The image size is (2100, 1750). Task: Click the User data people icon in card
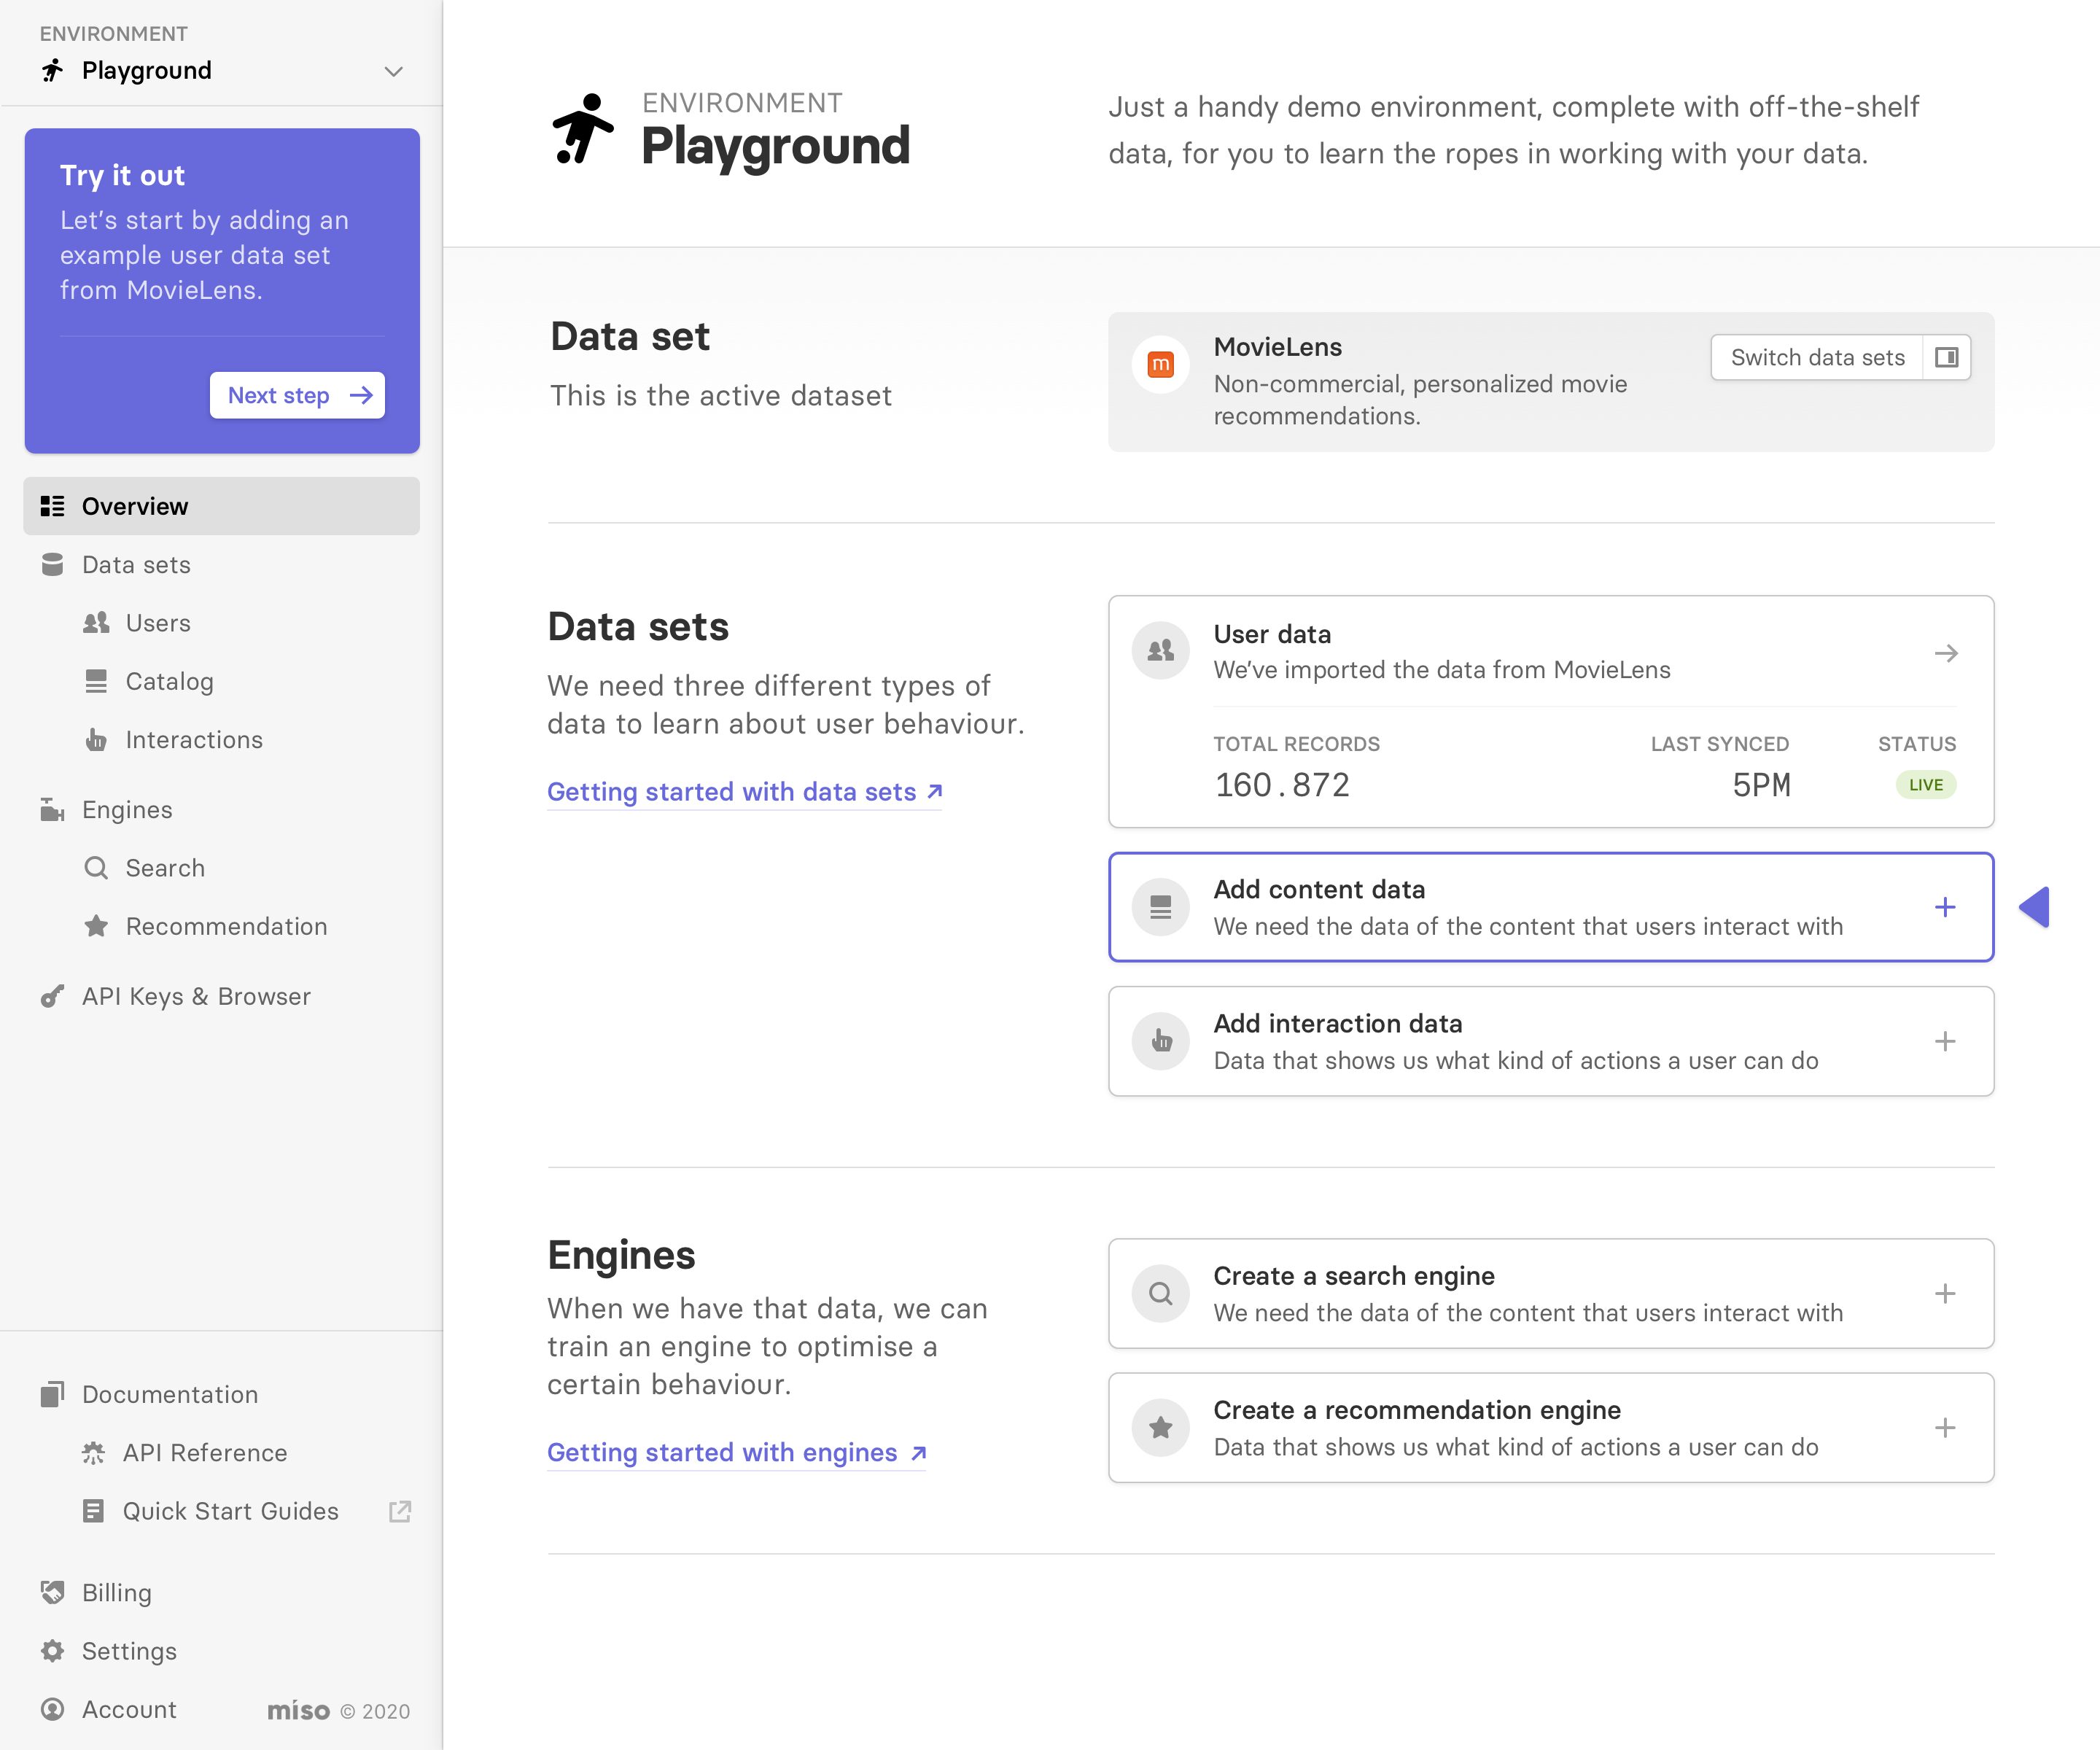click(1160, 651)
